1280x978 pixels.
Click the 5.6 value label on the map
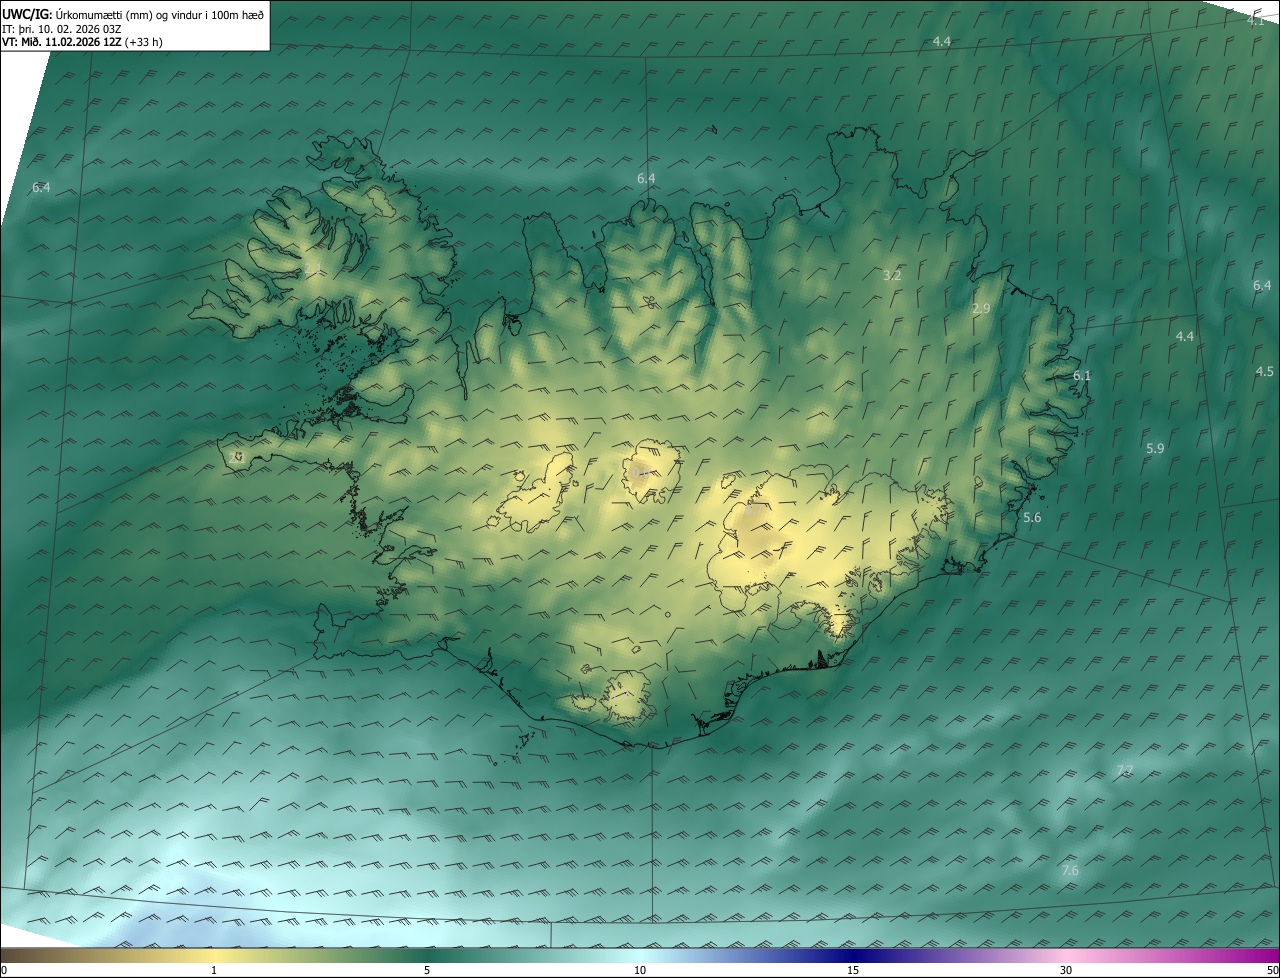[x=1033, y=517]
